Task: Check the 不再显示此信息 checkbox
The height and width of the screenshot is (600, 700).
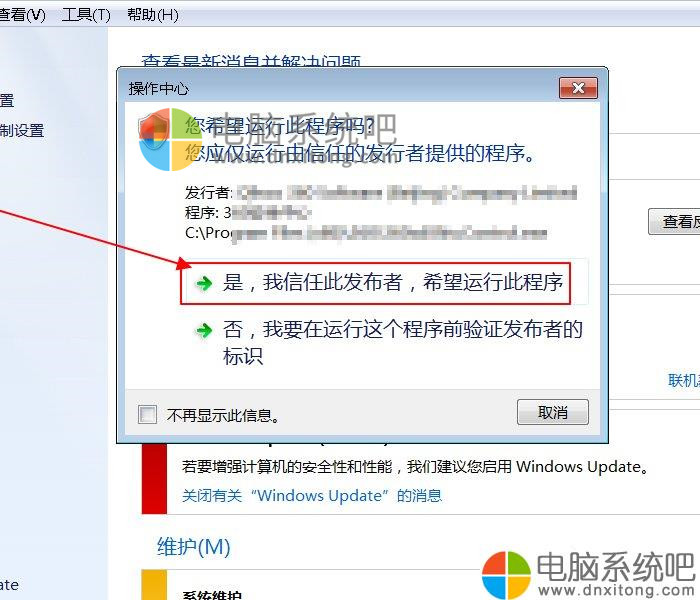Action: [x=147, y=414]
